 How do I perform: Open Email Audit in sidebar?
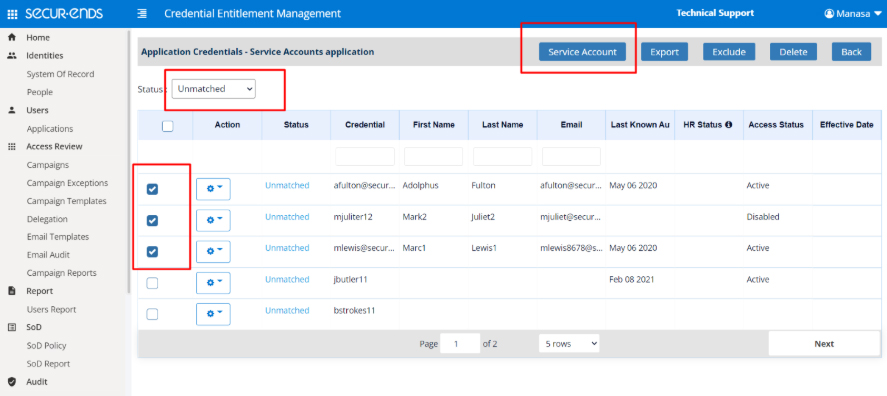pos(48,255)
